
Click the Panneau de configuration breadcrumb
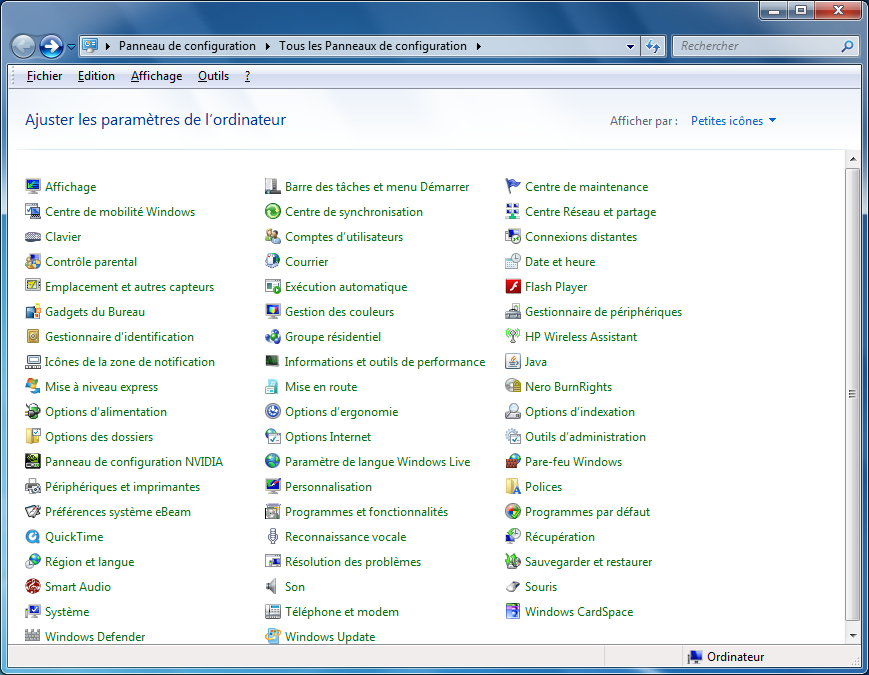(187, 46)
